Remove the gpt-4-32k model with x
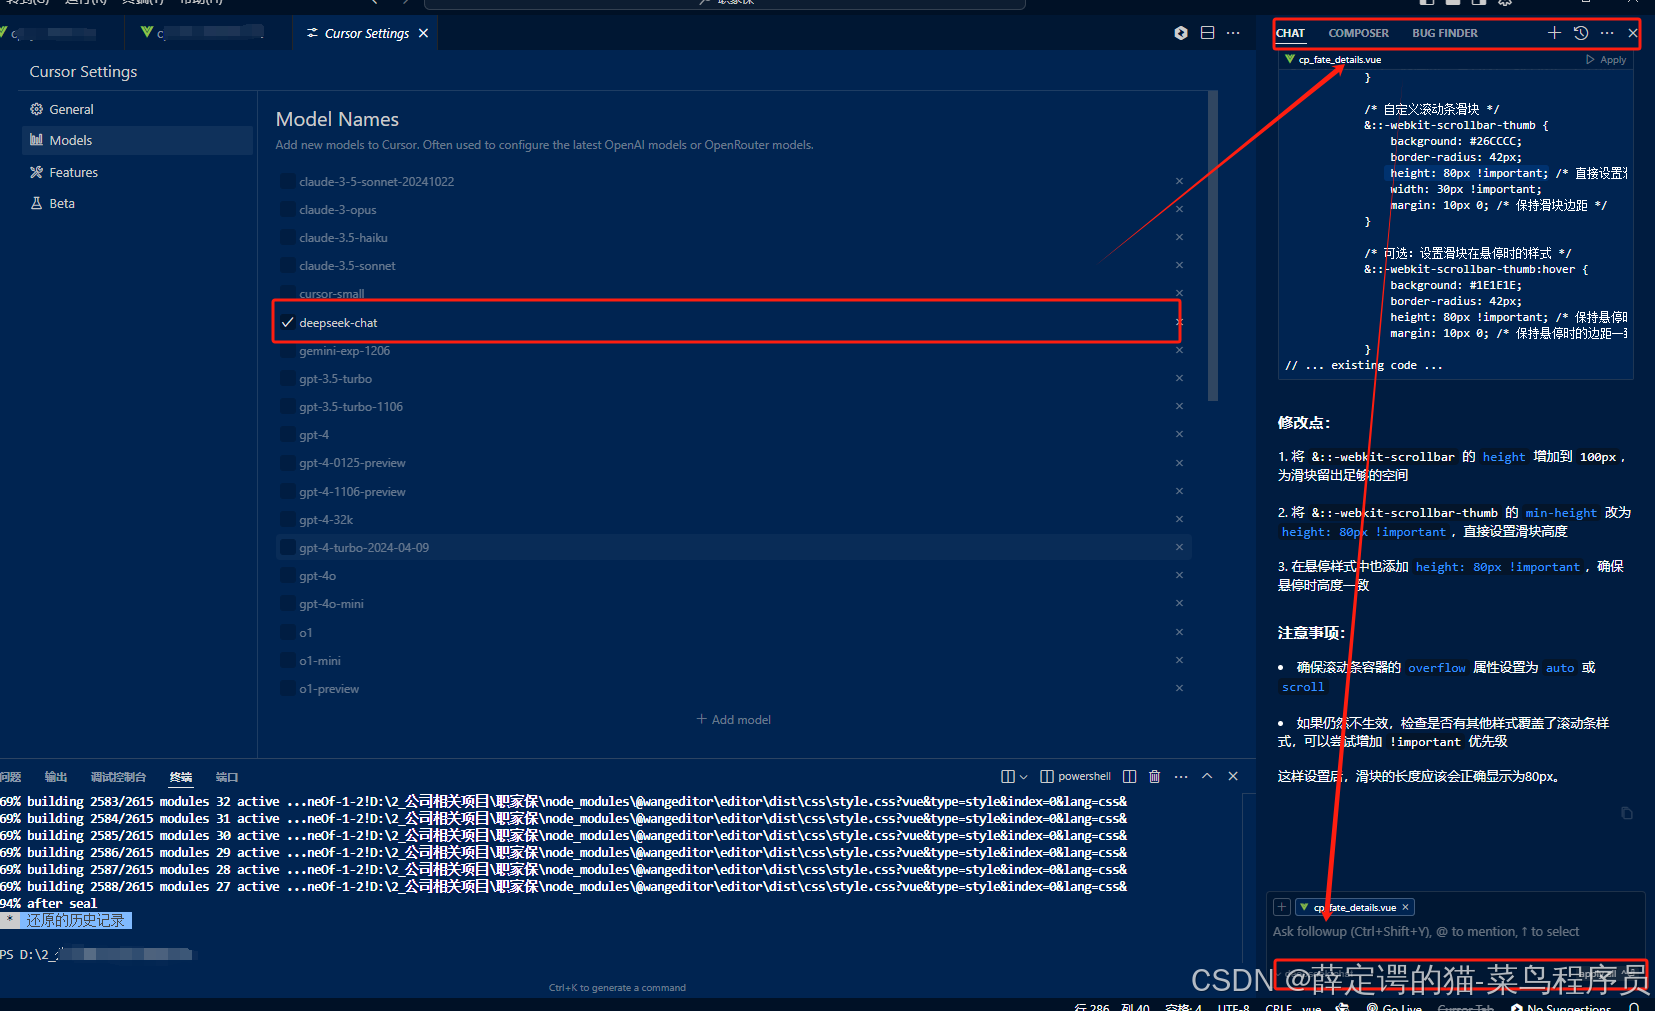Image resolution: width=1655 pixels, height=1011 pixels. pyautogui.click(x=1179, y=519)
